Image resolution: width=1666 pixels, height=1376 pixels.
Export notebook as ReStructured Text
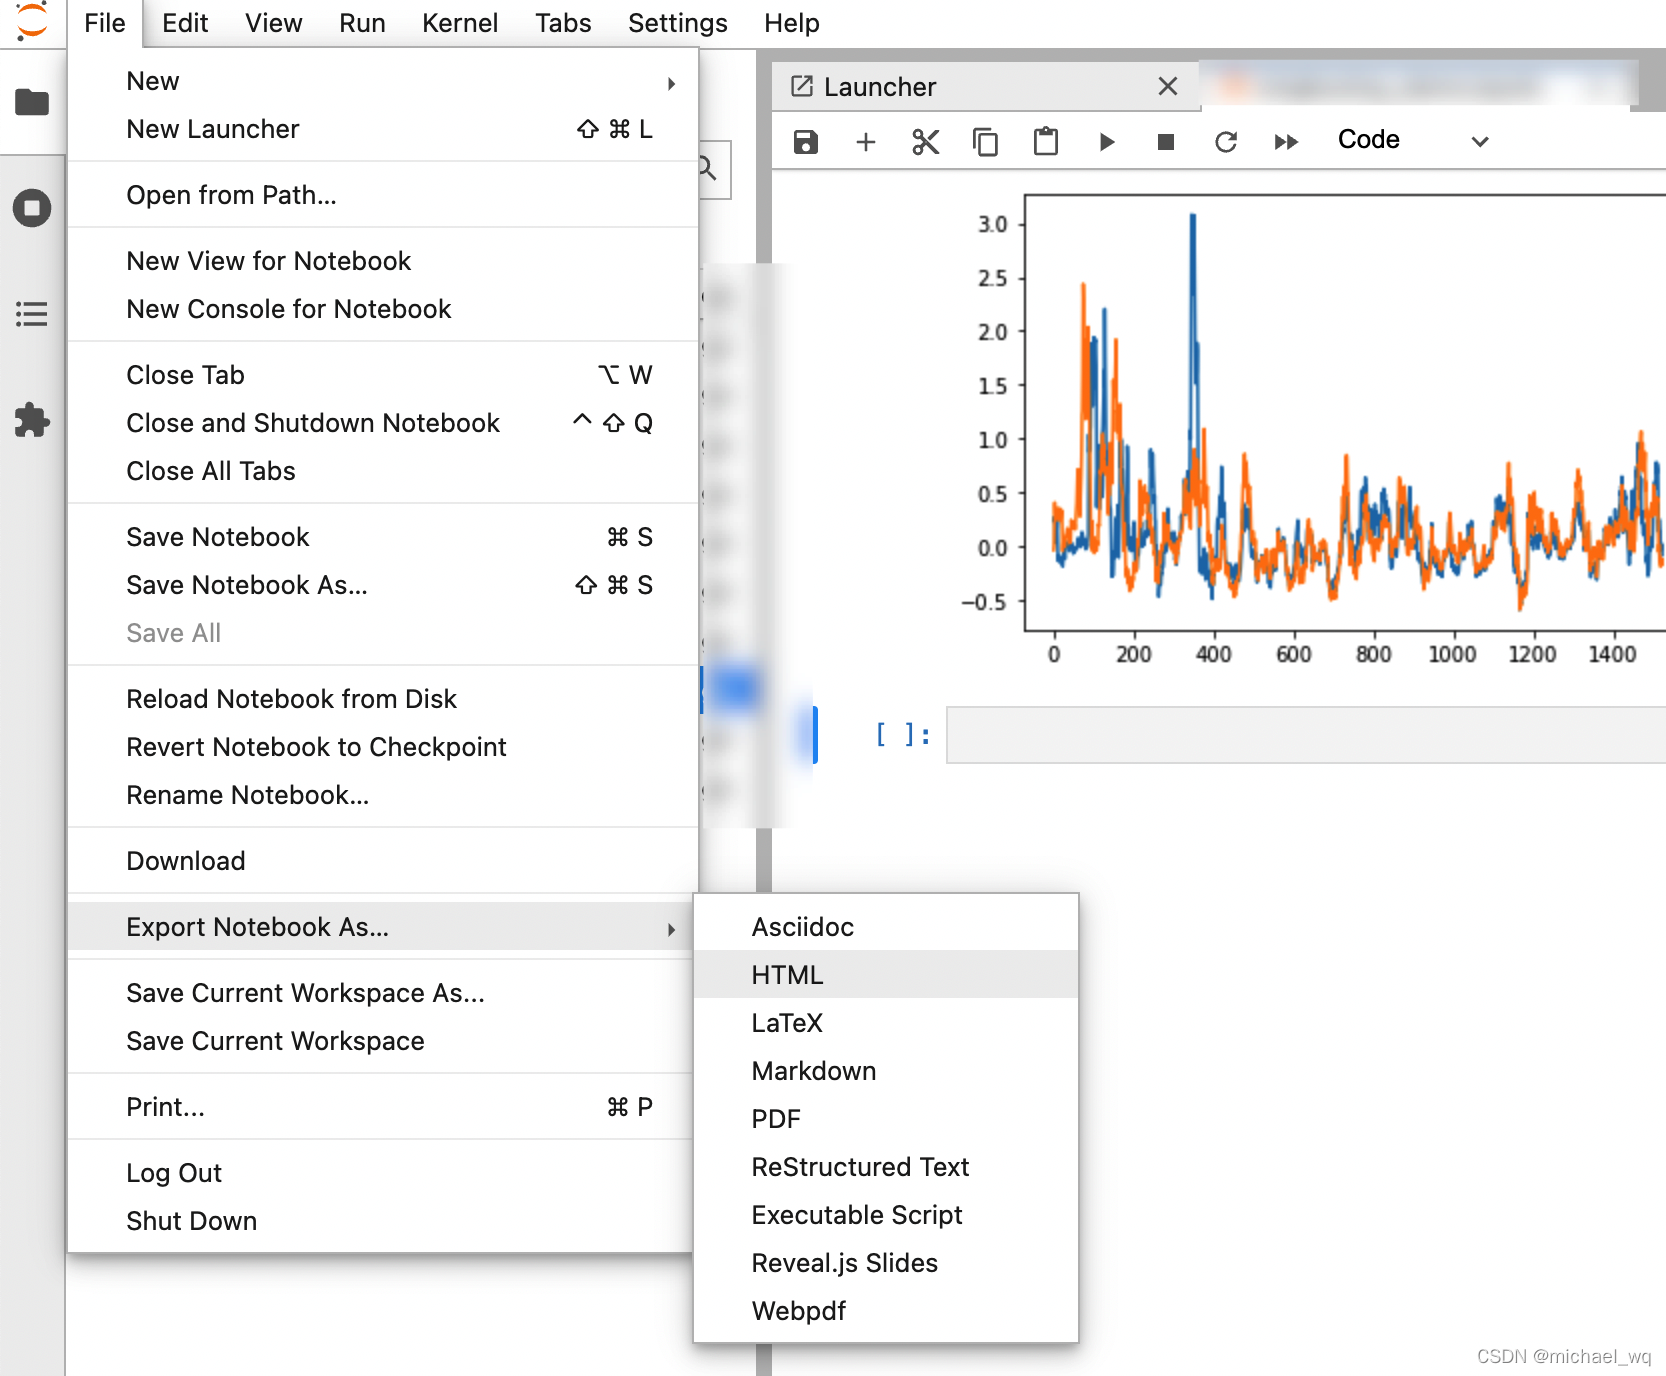coord(886,1167)
